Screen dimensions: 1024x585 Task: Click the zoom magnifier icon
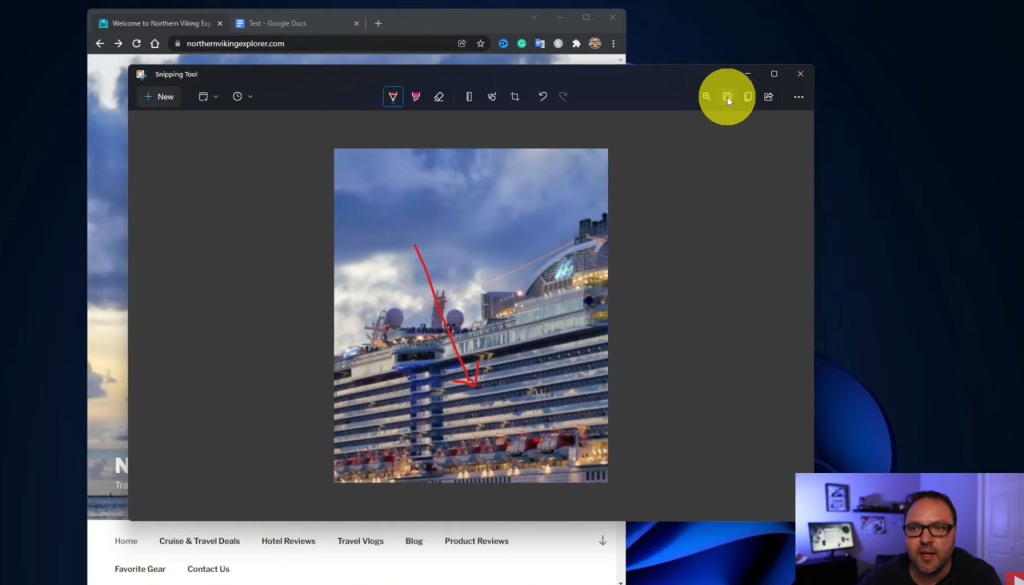[x=706, y=97]
